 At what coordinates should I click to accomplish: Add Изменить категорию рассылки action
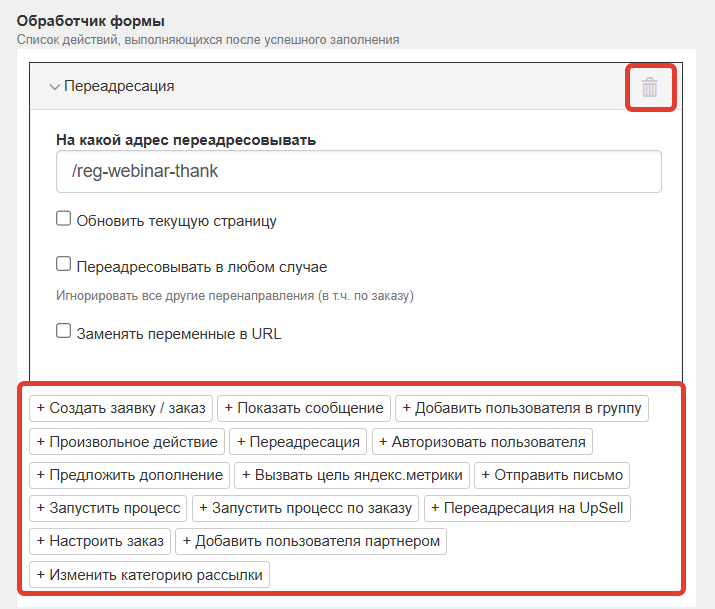point(149,575)
